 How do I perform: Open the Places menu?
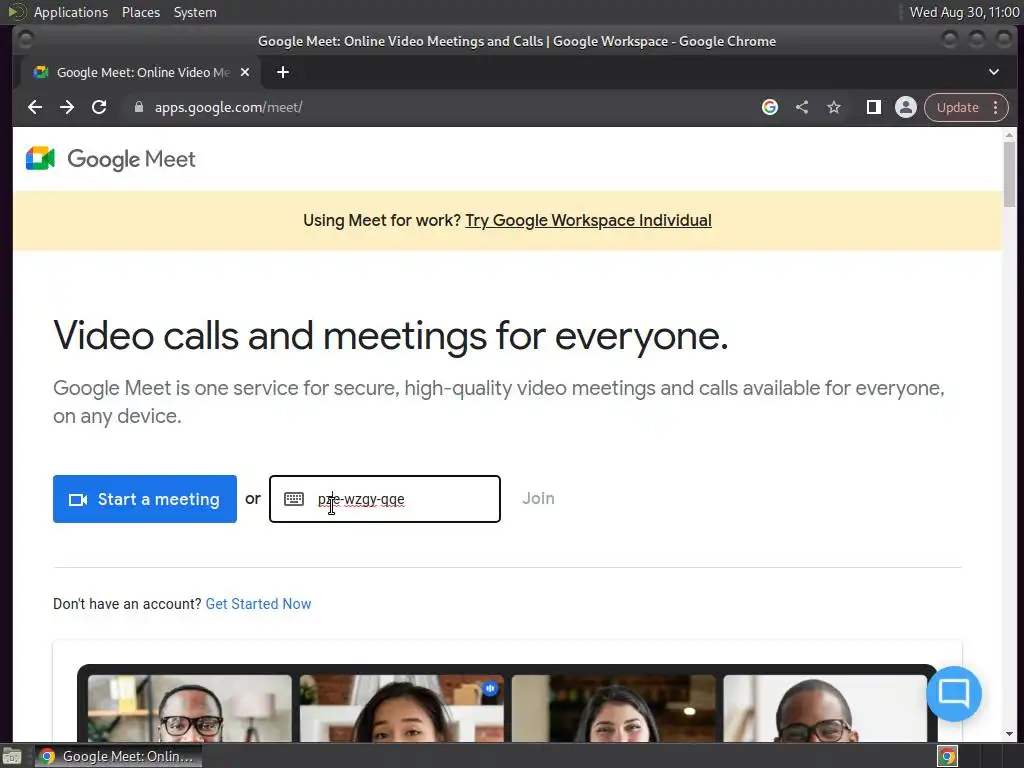coord(141,12)
